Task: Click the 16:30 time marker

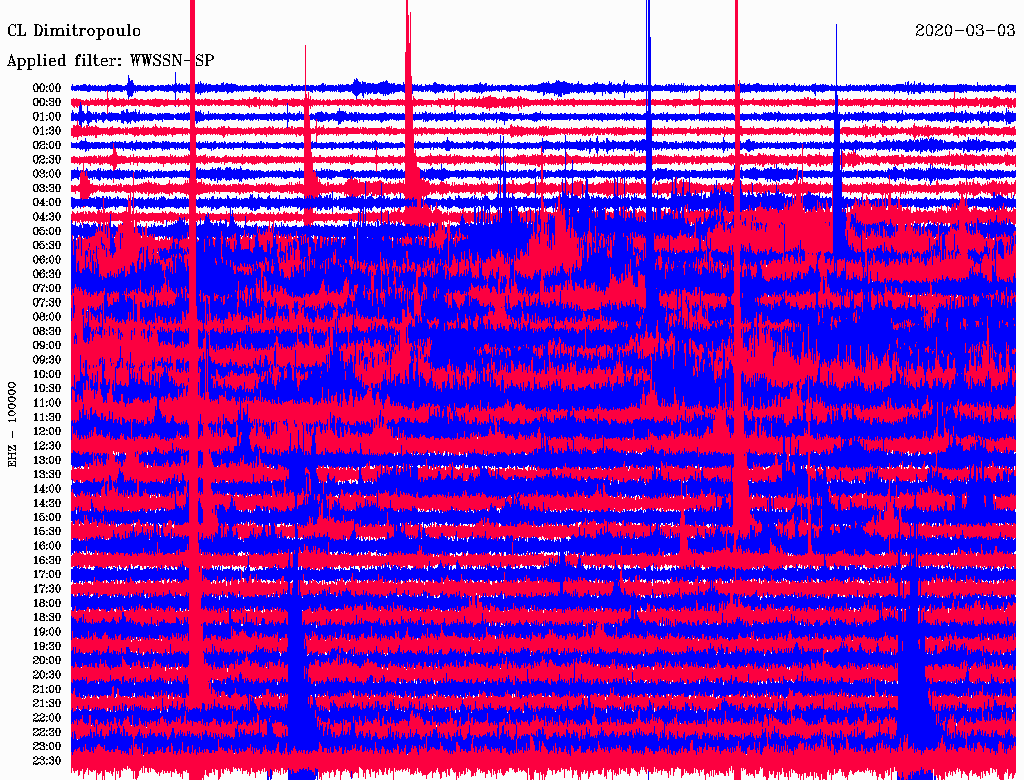Action: point(47,561)
